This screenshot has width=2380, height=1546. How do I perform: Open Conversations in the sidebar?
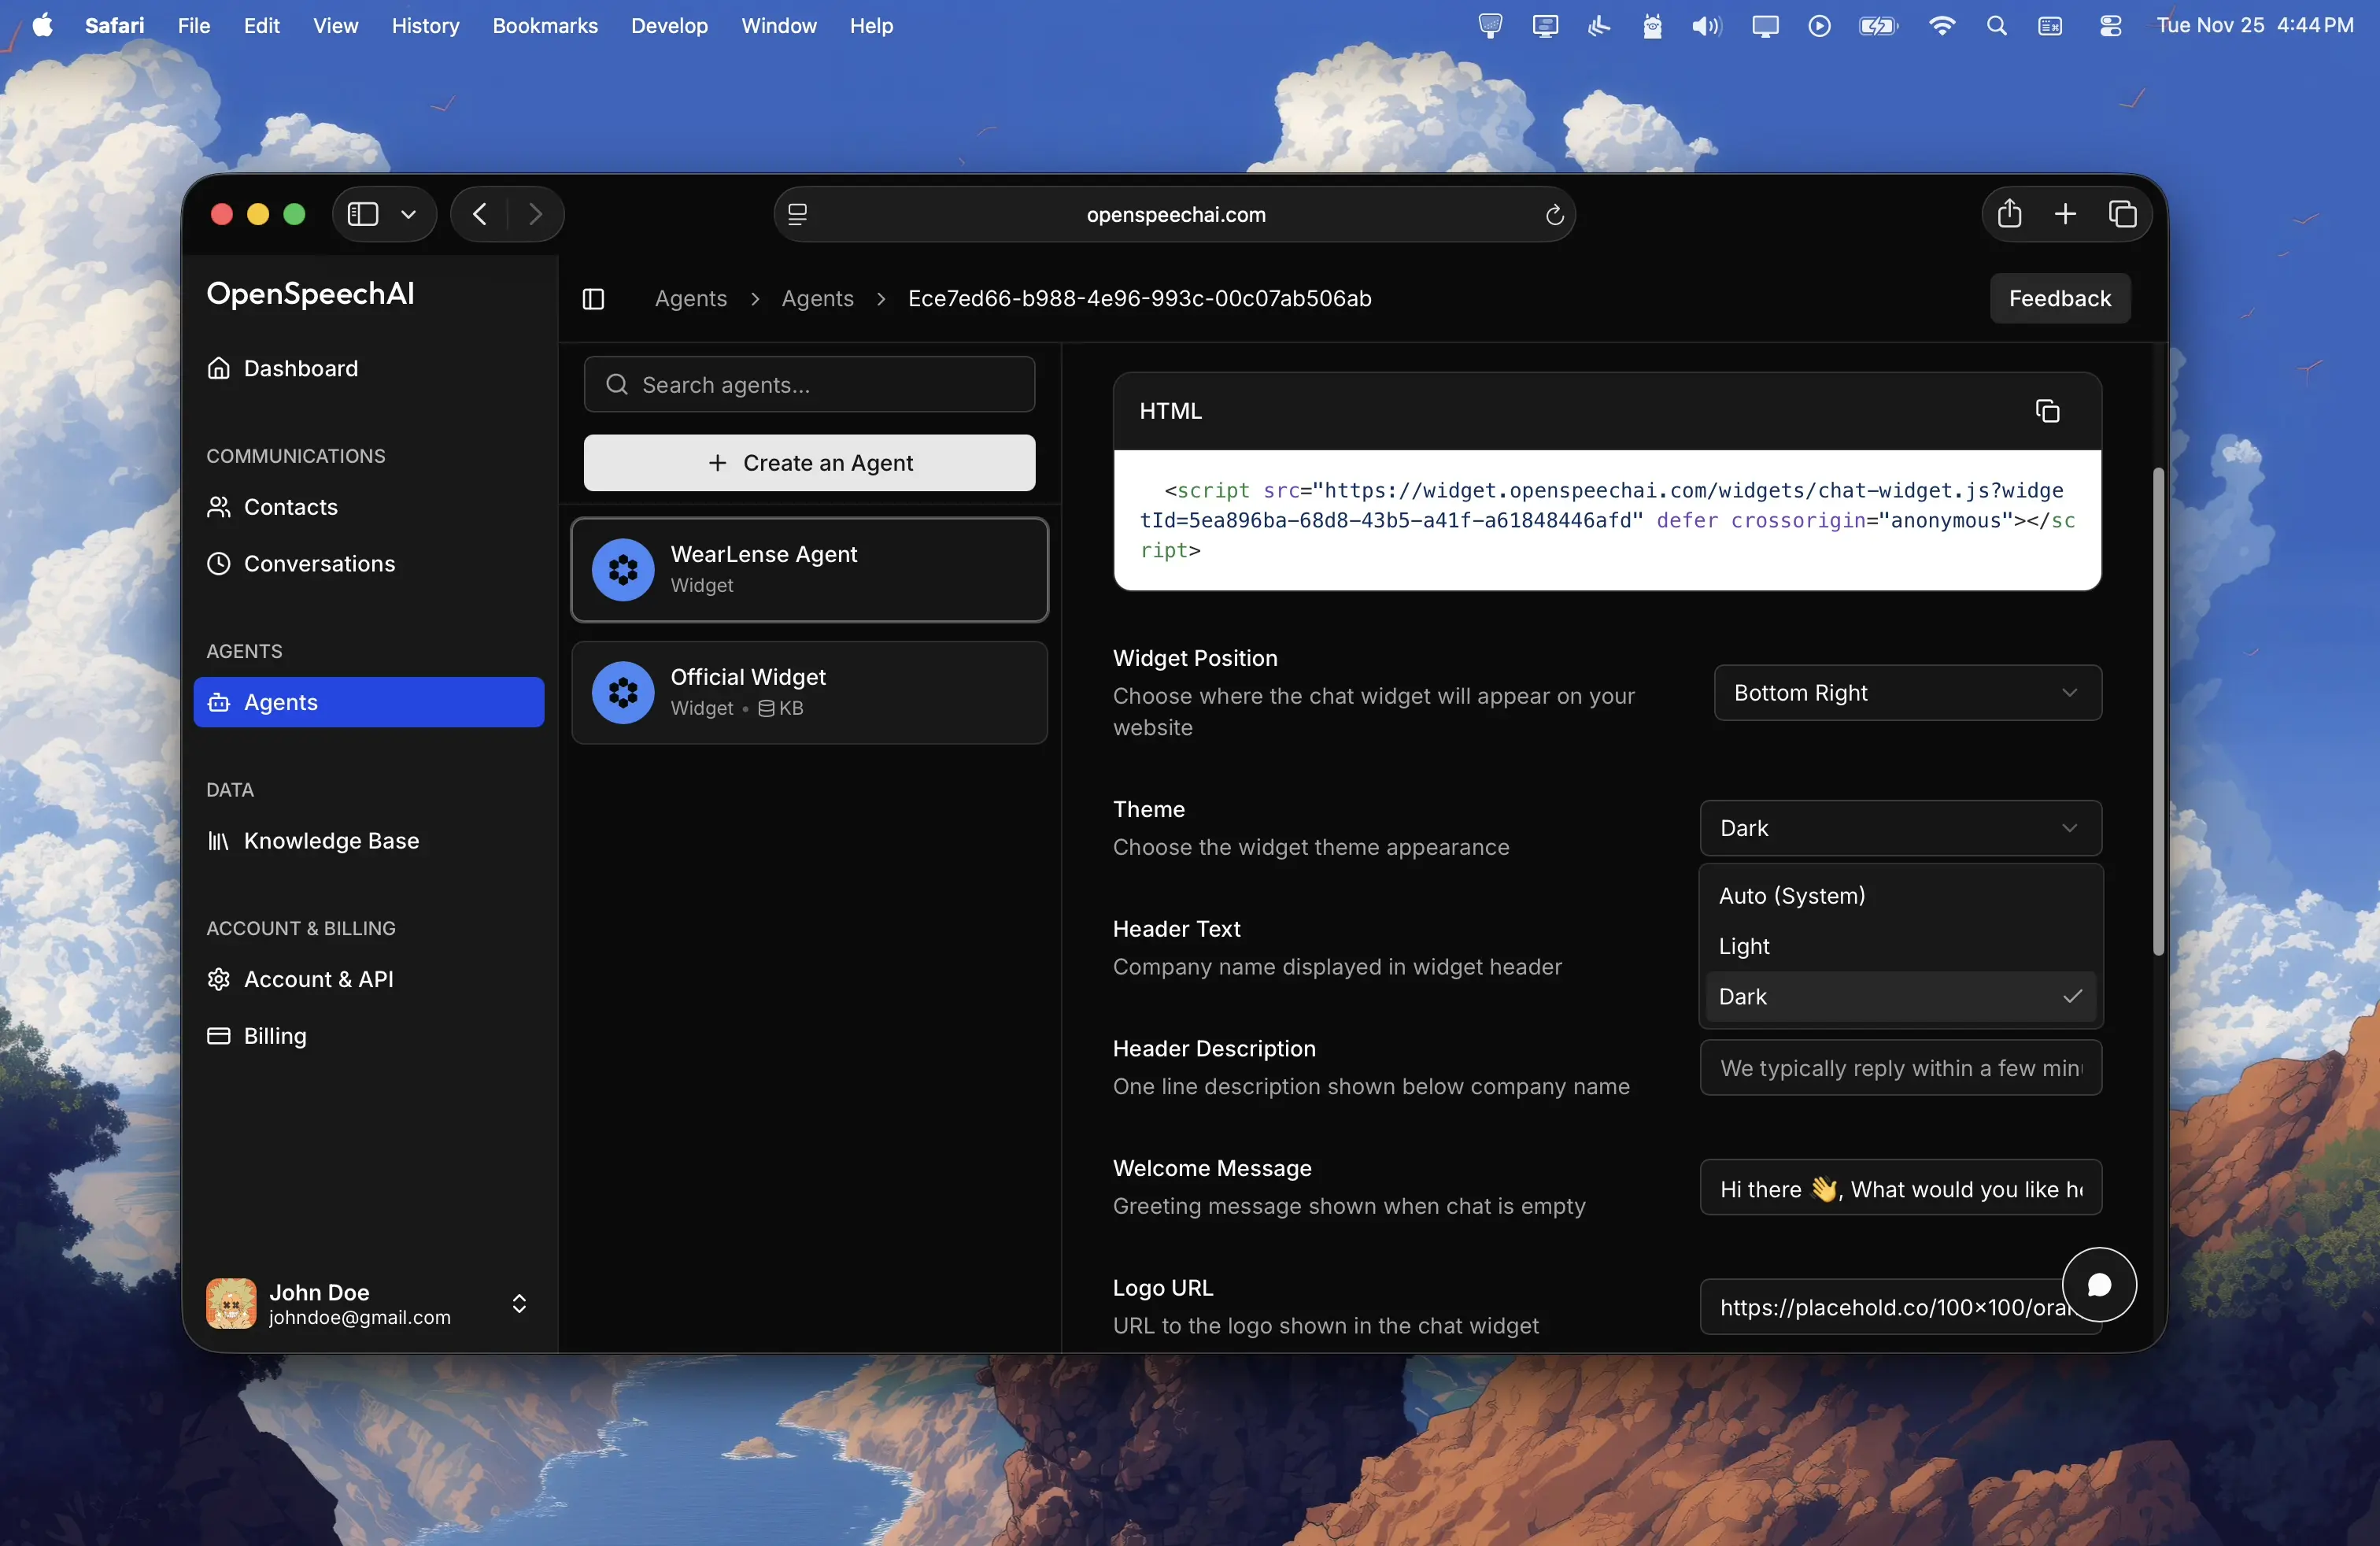tap(369, 564)
